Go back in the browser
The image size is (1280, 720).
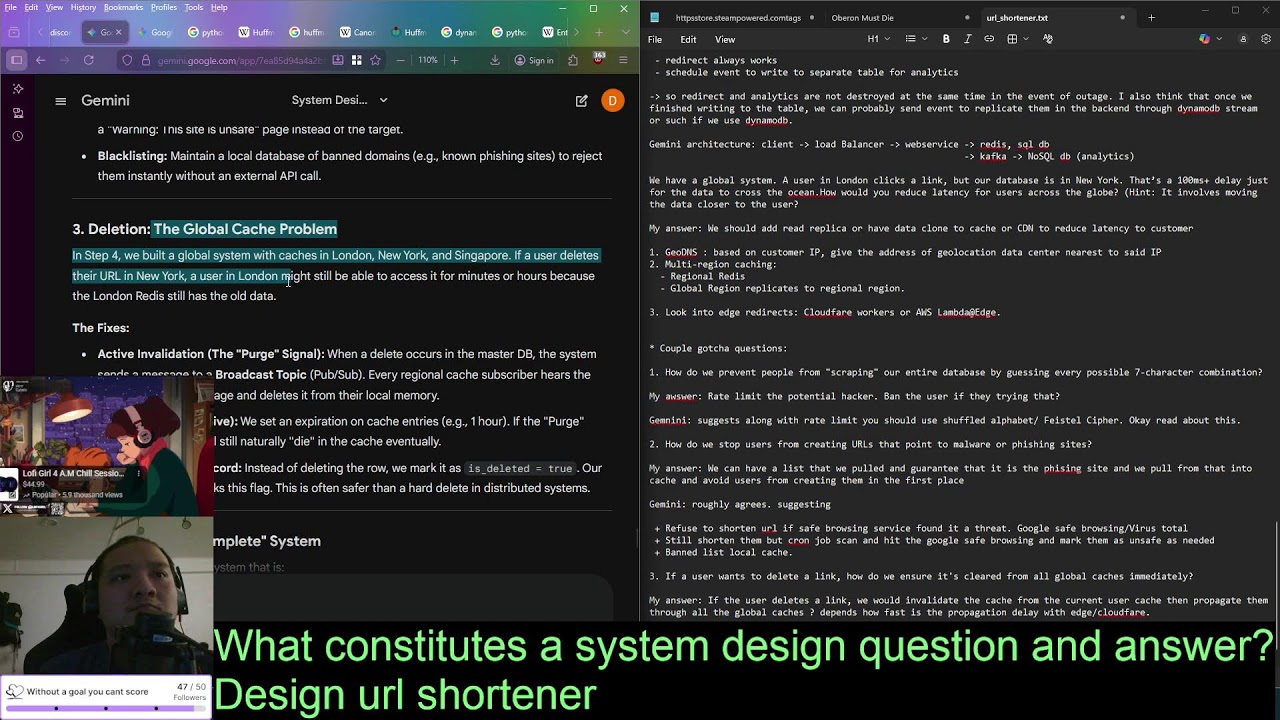pyautogui.click(x=41, y=60)
